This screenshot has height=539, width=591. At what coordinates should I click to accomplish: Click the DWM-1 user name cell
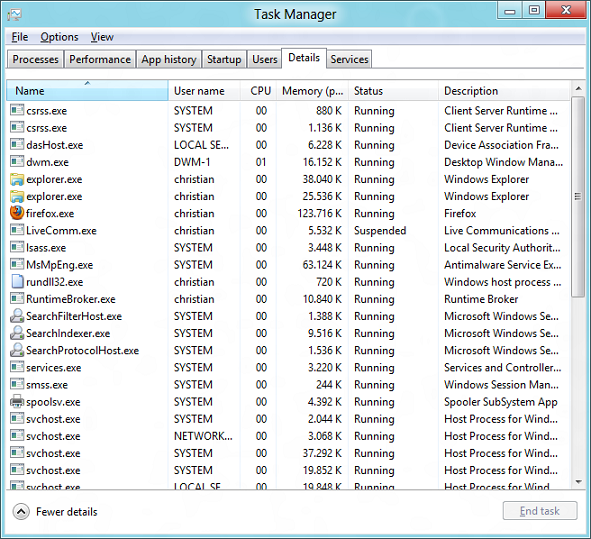(x=192, y=162)
